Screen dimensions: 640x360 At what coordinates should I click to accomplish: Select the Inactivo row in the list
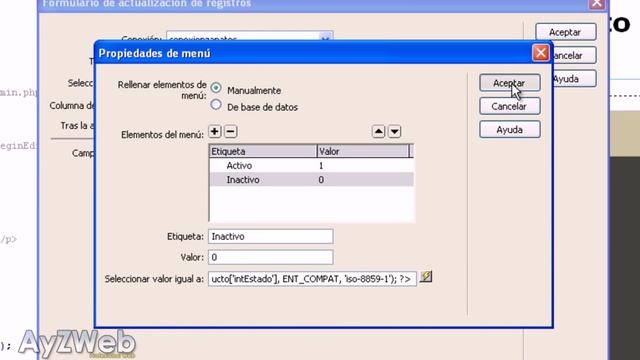pyautogui.click(x=311, y=180)
